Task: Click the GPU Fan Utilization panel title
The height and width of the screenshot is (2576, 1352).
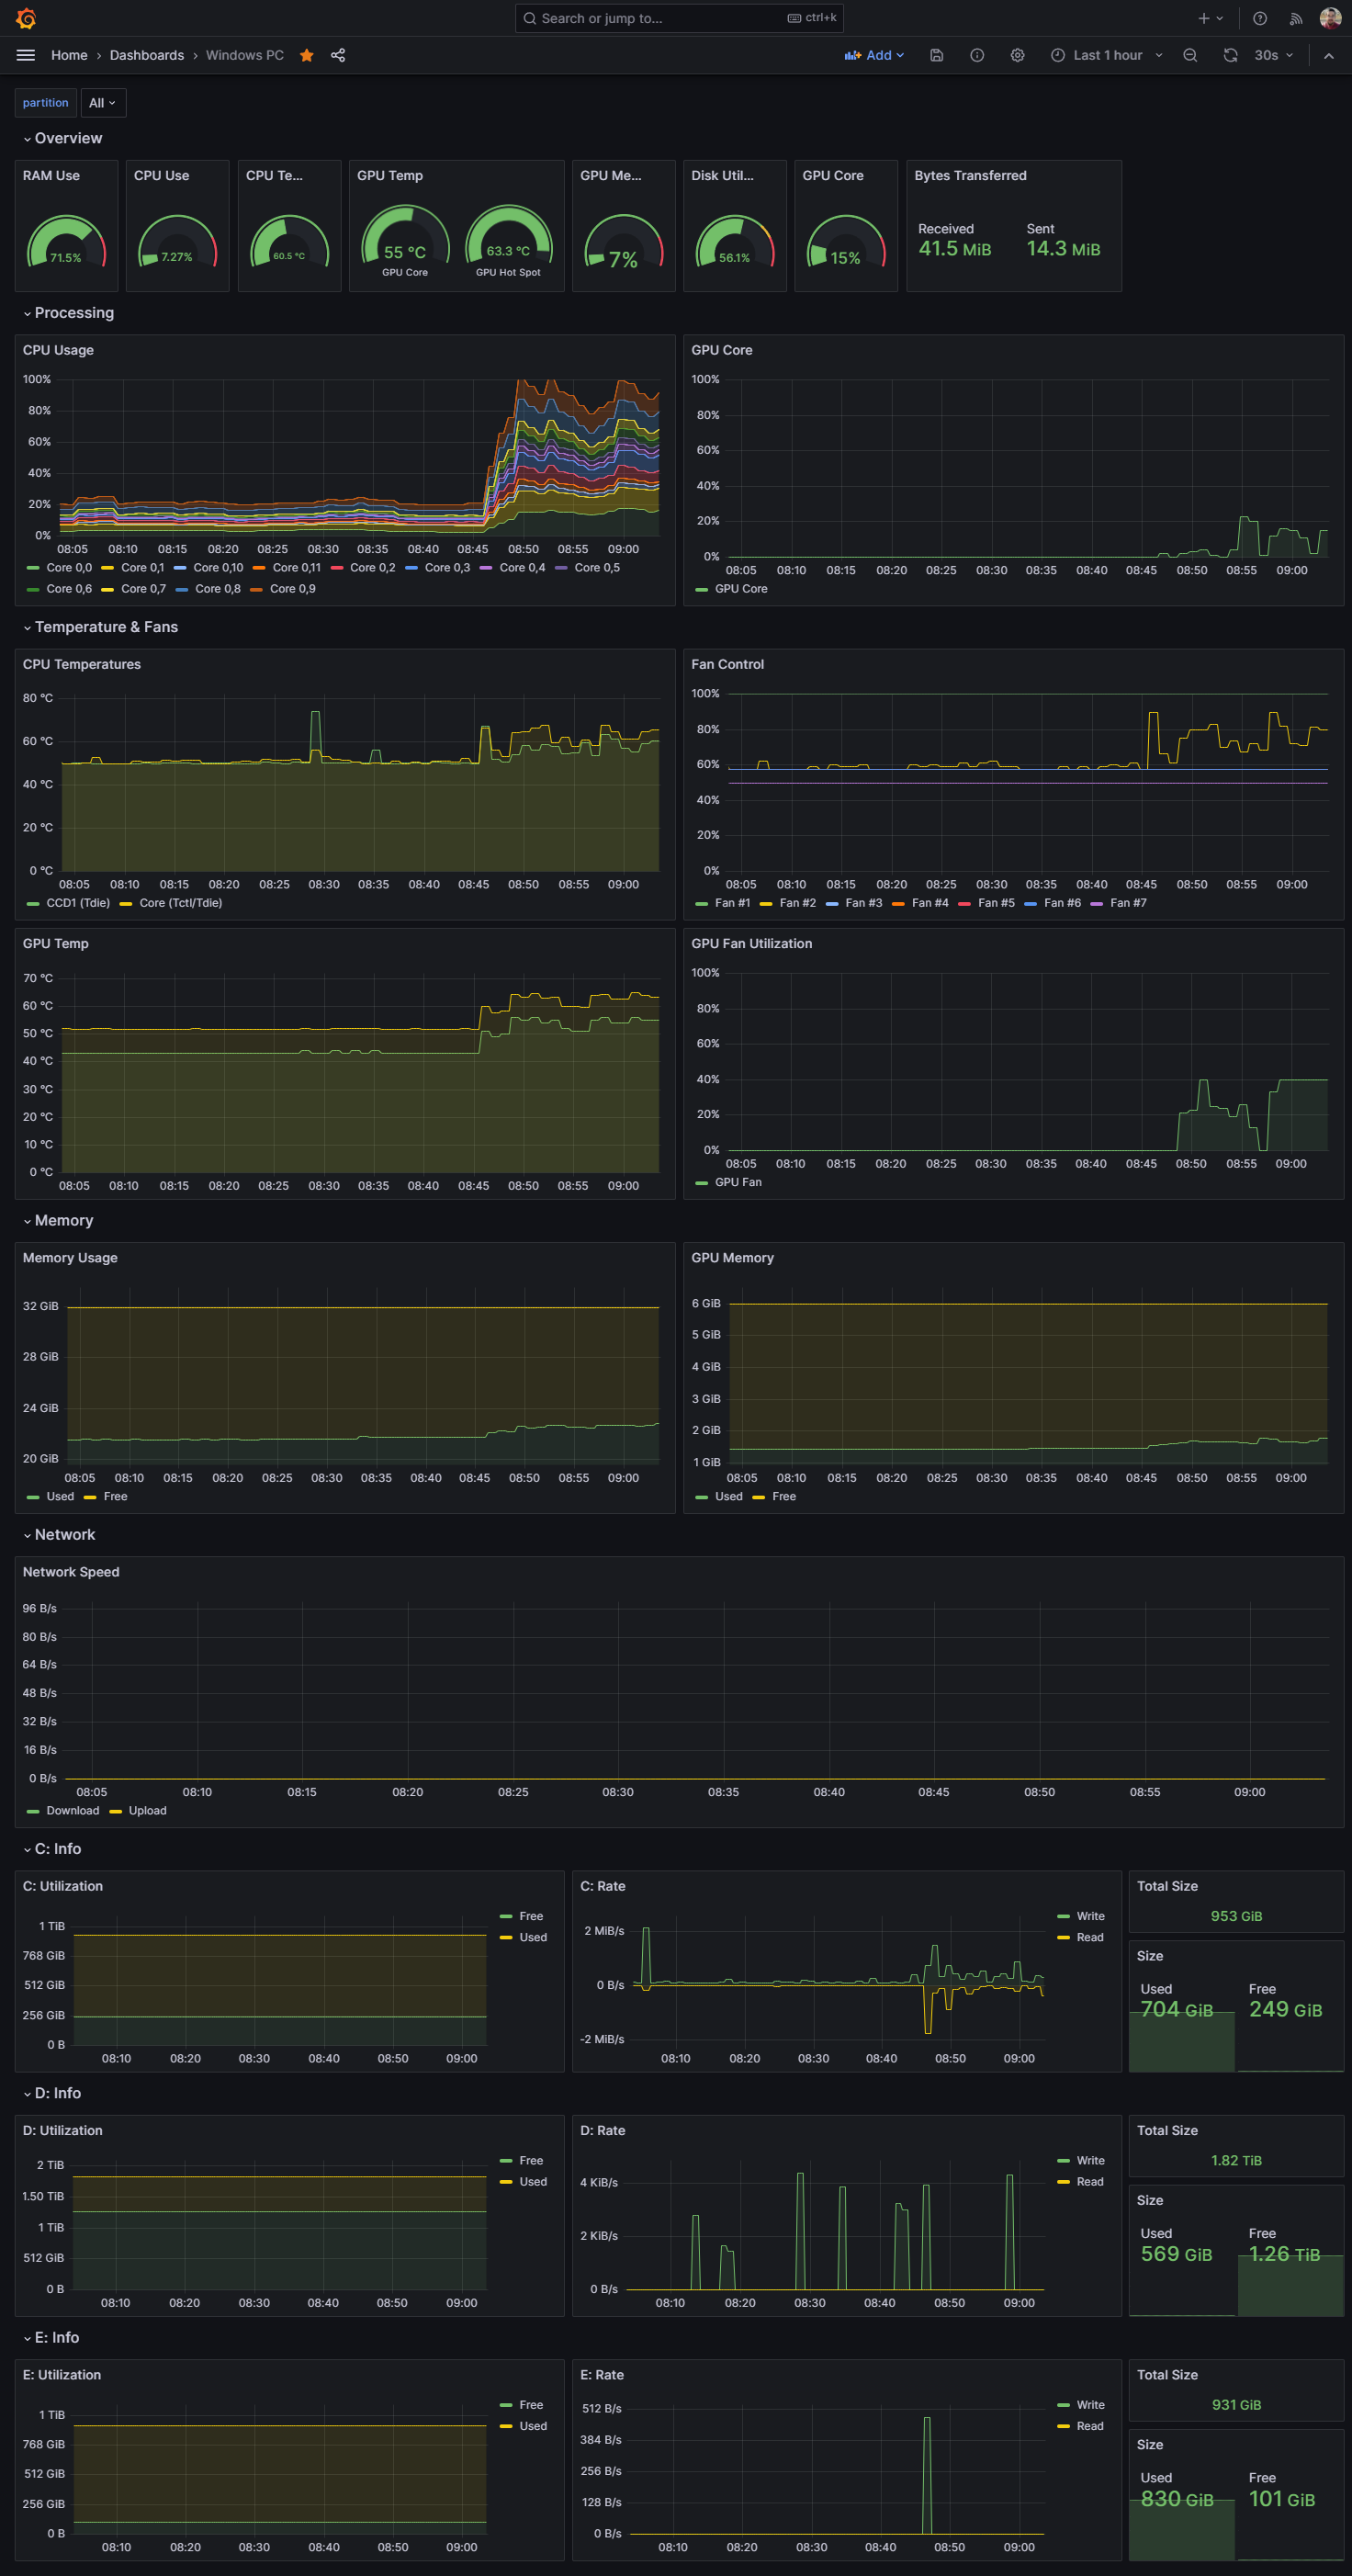Action: [x=751, y=944]
